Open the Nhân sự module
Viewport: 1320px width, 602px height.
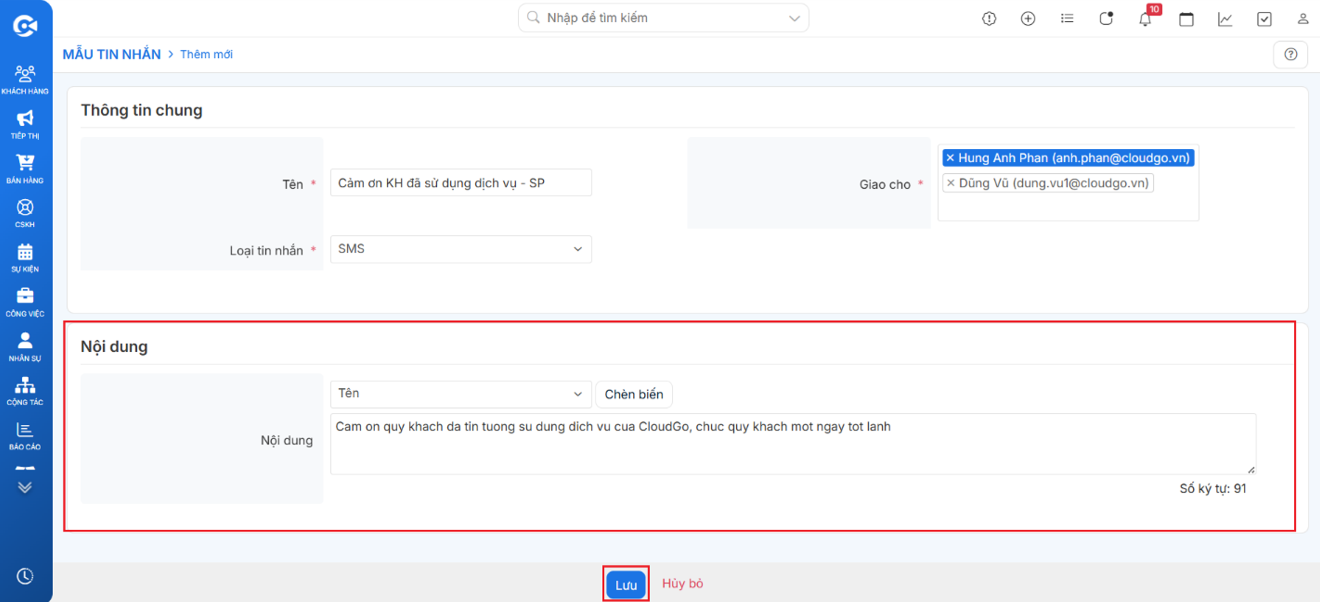(x=25, y=347)
